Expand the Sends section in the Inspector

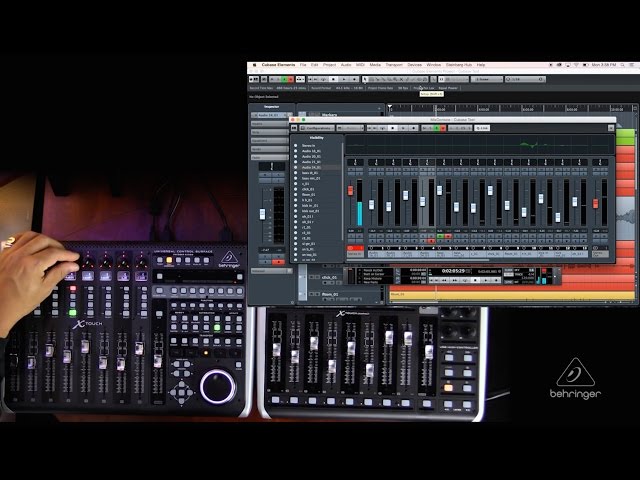pyautogui.click(x=269, y=149)
